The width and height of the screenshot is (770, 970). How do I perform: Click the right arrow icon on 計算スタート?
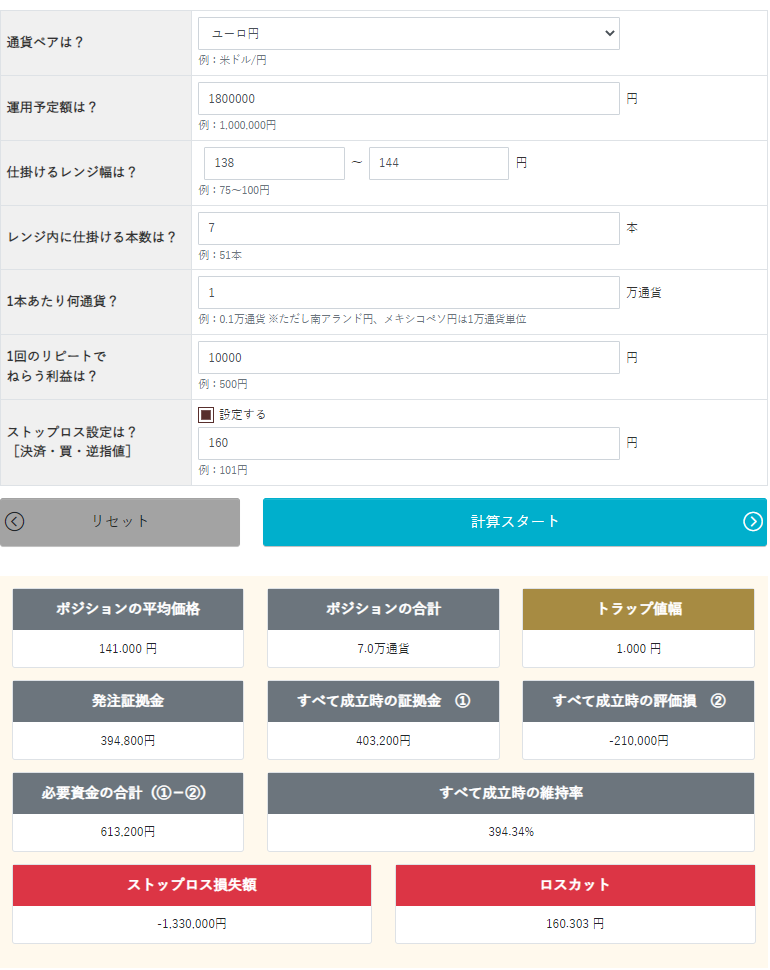[x=753, y=521]
